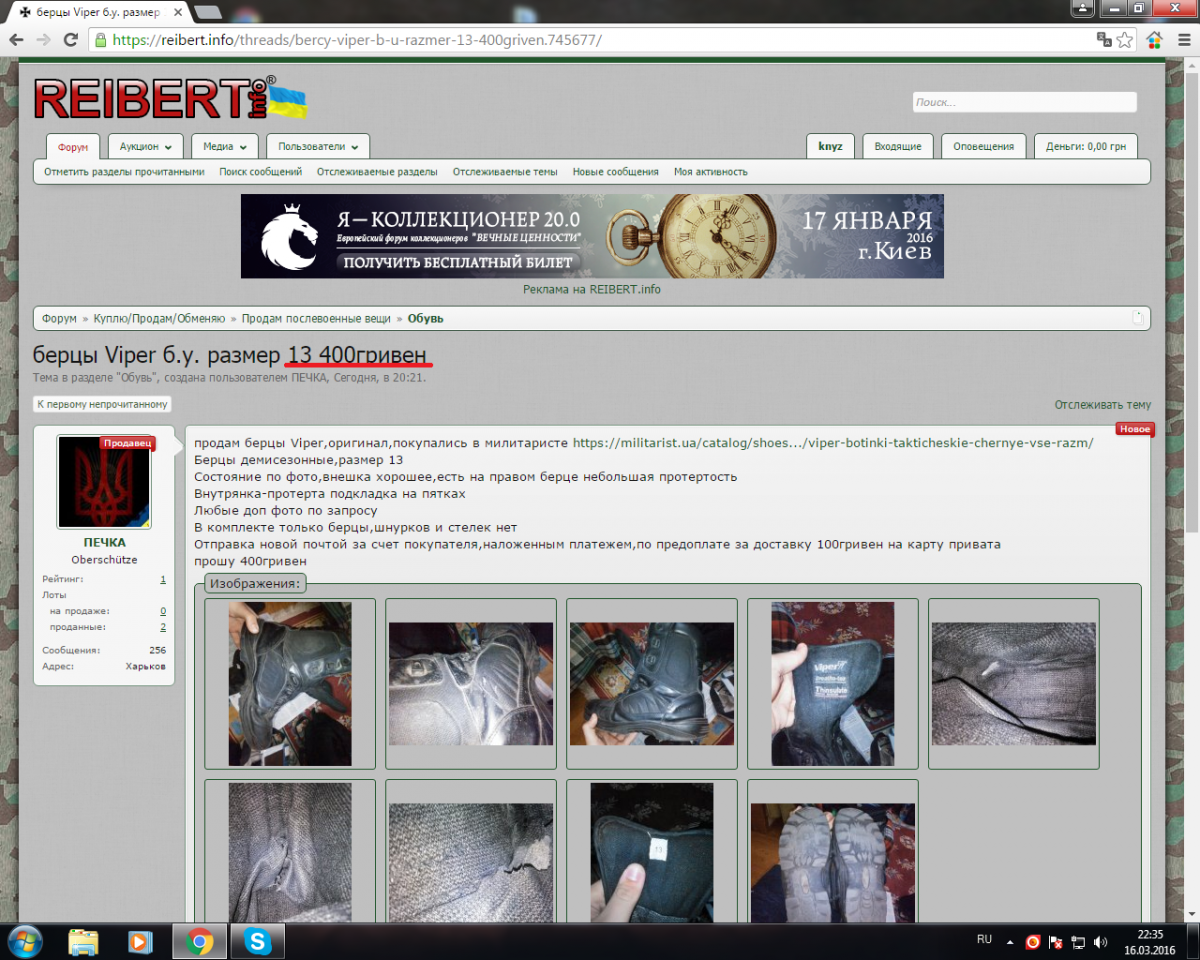Click the RU language indicator in taskbar
The height and width of the screenshot is (960, 1200).
984,940
